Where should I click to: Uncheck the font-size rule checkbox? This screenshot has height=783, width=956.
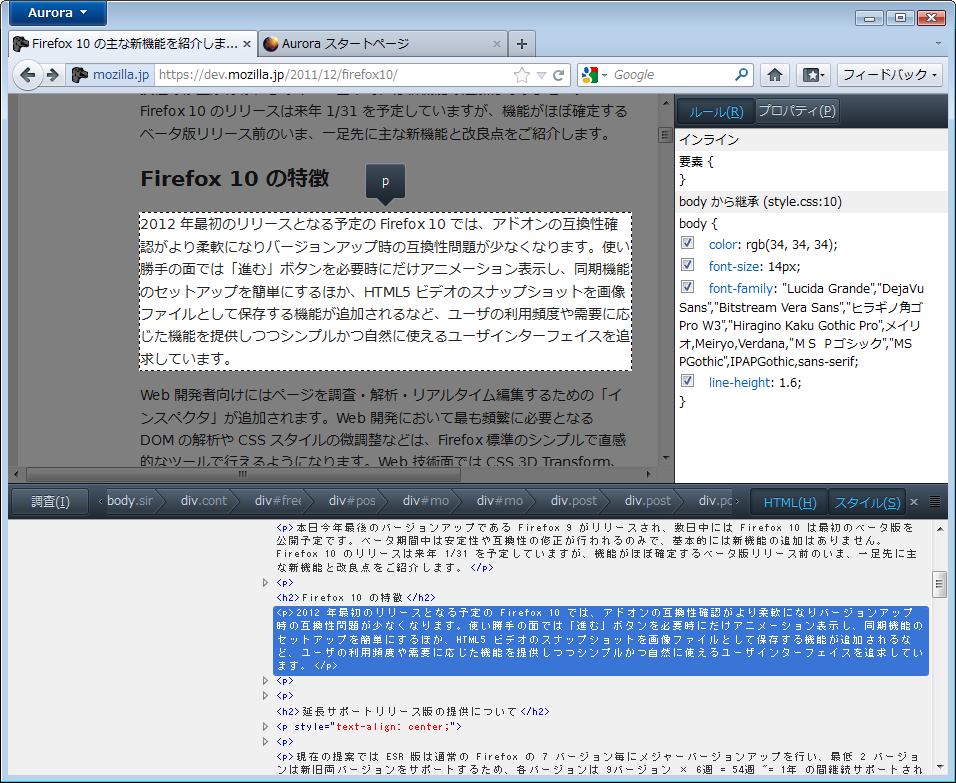coord(688,265)
